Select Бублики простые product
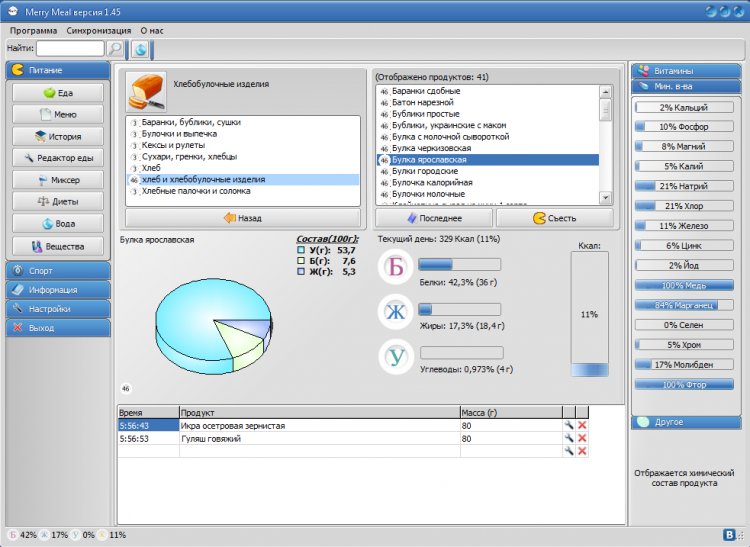The height and width of the screenshot is (547, 750). [x=488, y=114]
